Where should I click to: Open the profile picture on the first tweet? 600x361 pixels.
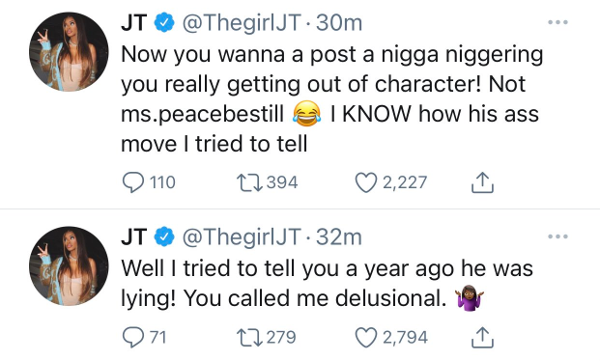pyautogui.click(x=69, y=52)
